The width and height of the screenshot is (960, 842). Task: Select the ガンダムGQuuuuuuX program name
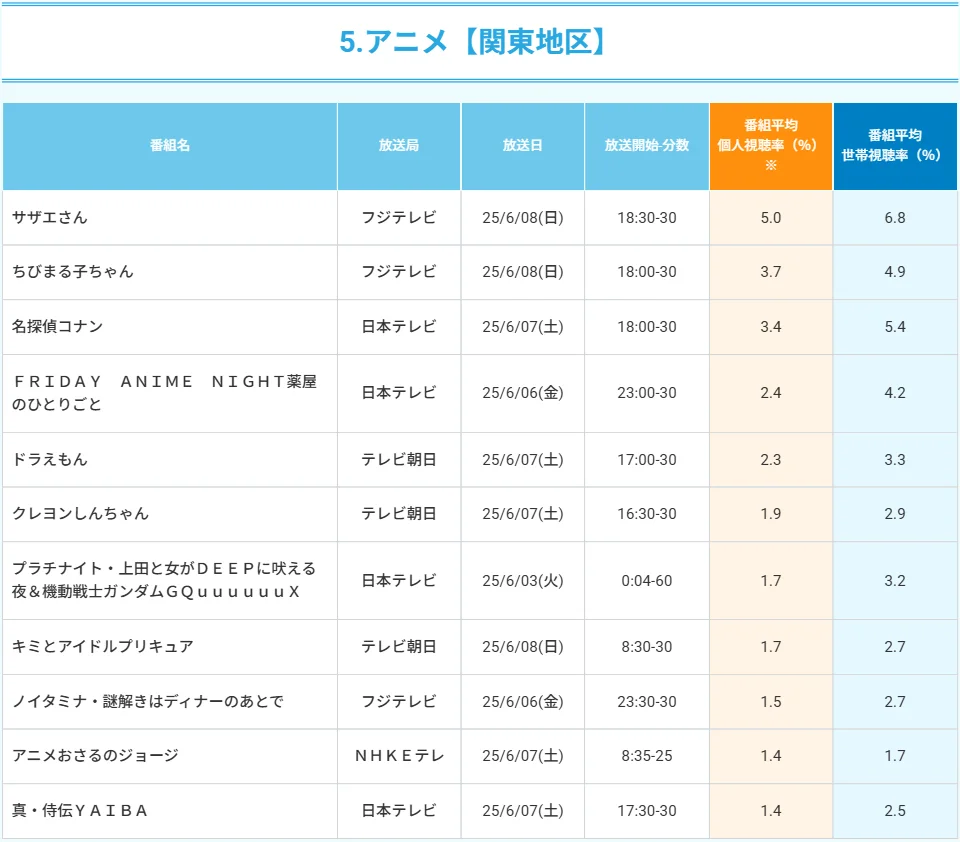point(163,580)
